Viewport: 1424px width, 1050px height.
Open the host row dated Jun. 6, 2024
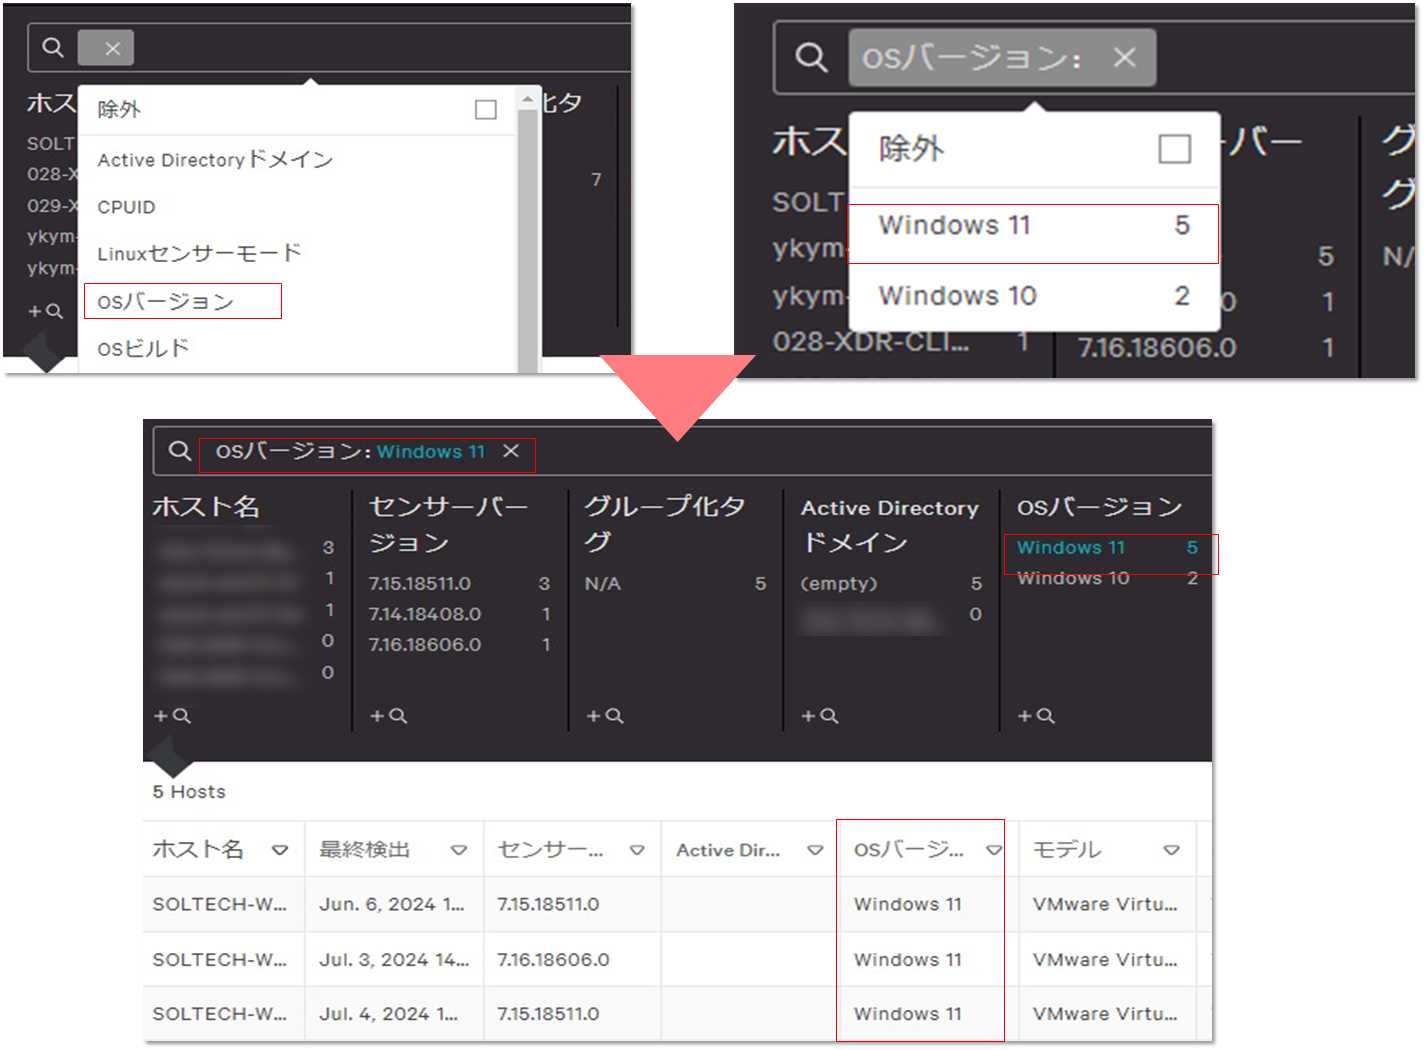pyautogui.click(x=677, y=904)
